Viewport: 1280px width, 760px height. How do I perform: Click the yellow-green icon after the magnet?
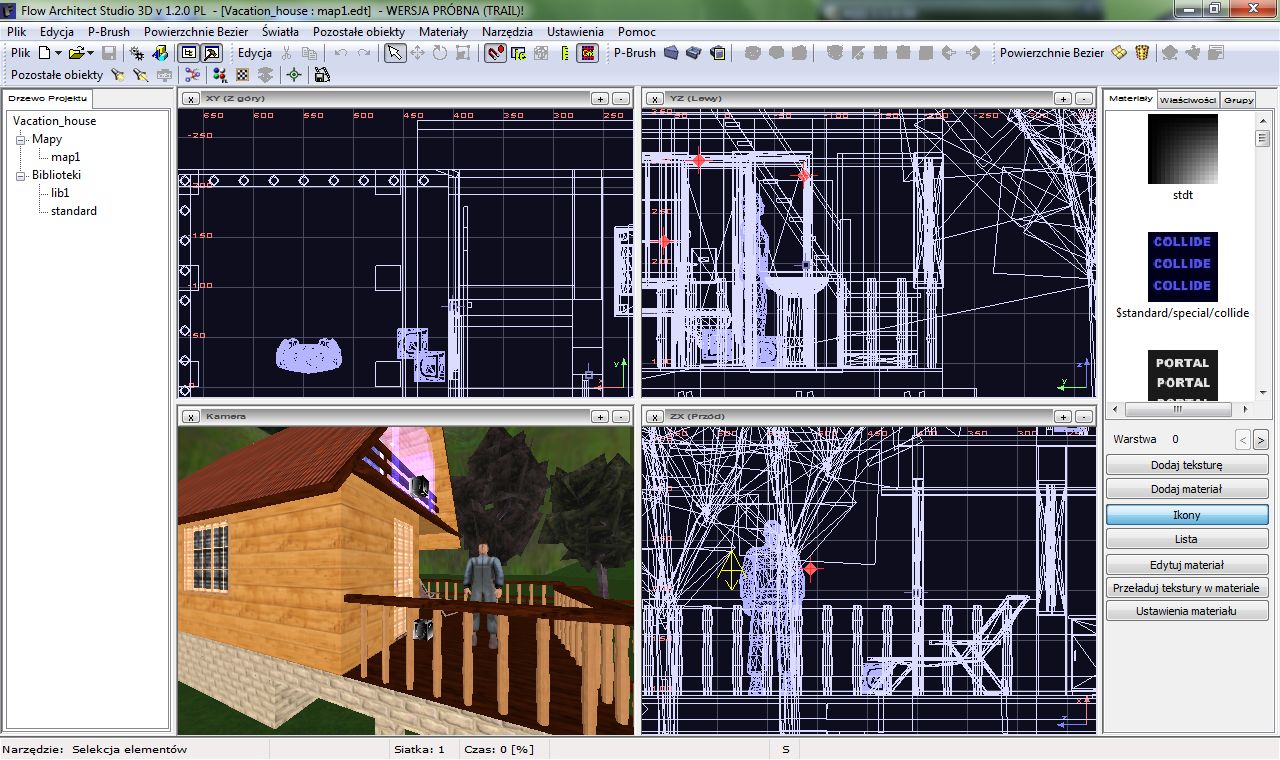[x=518, y=53]
